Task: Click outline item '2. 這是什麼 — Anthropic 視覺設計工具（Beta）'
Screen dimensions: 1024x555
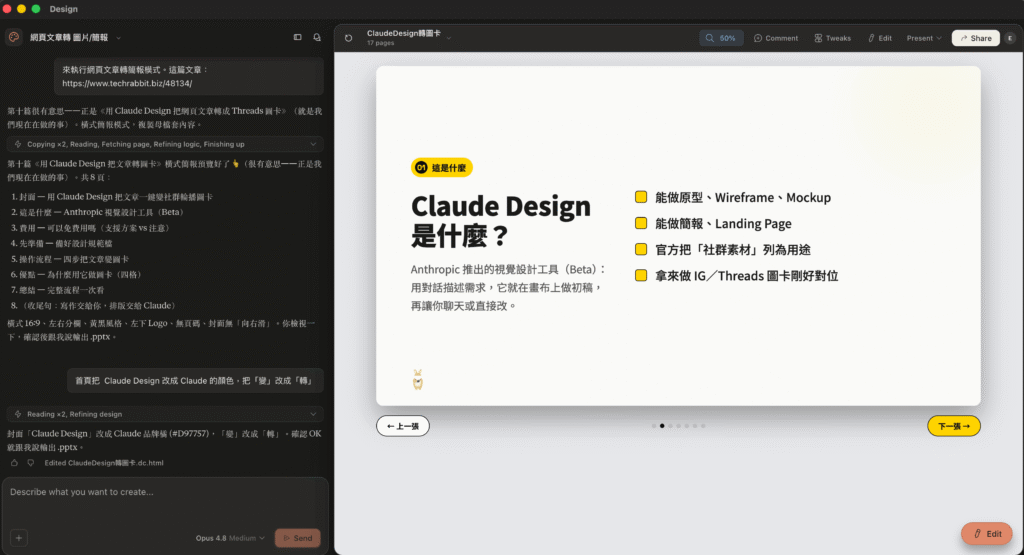Action: [98, 212]
